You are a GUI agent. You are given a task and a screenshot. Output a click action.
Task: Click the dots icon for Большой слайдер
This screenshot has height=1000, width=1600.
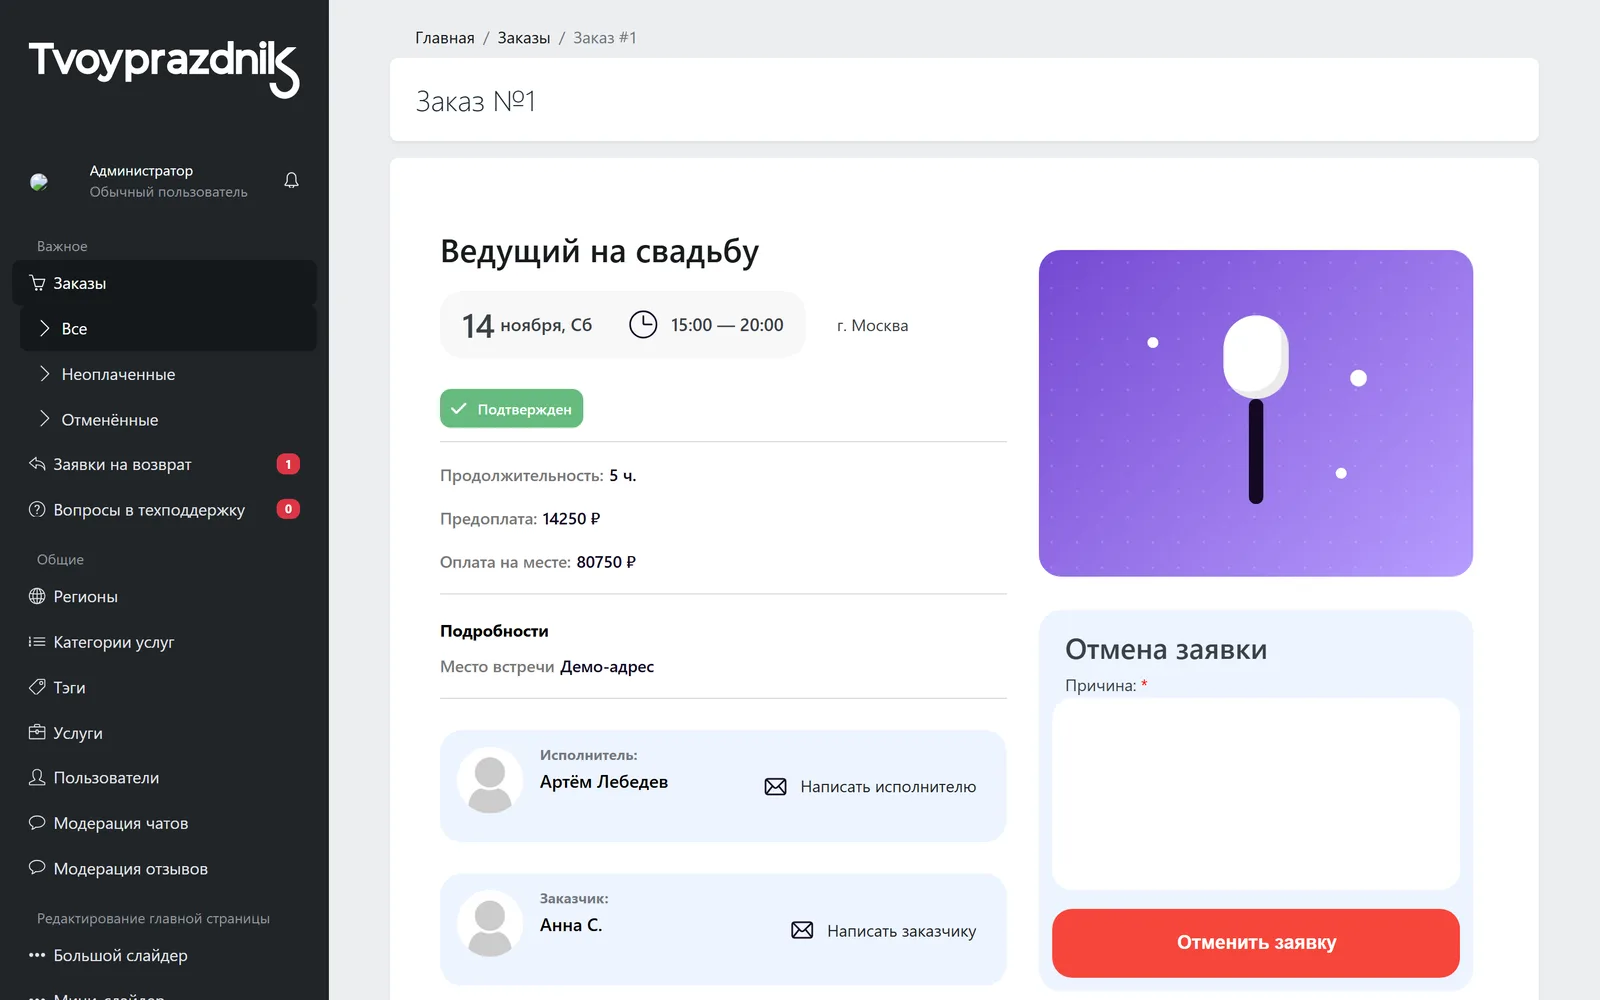click(x=37, y=955)
